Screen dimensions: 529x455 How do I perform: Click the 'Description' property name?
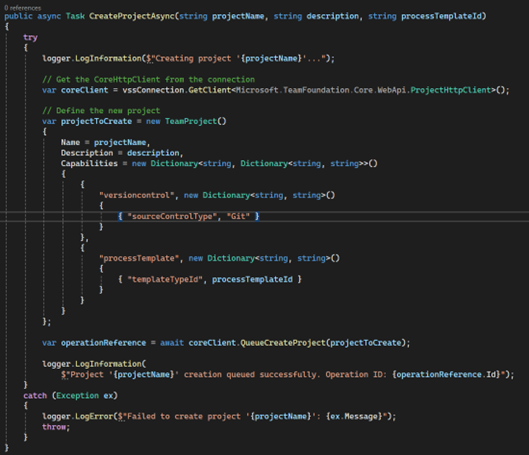click(87, 153)
